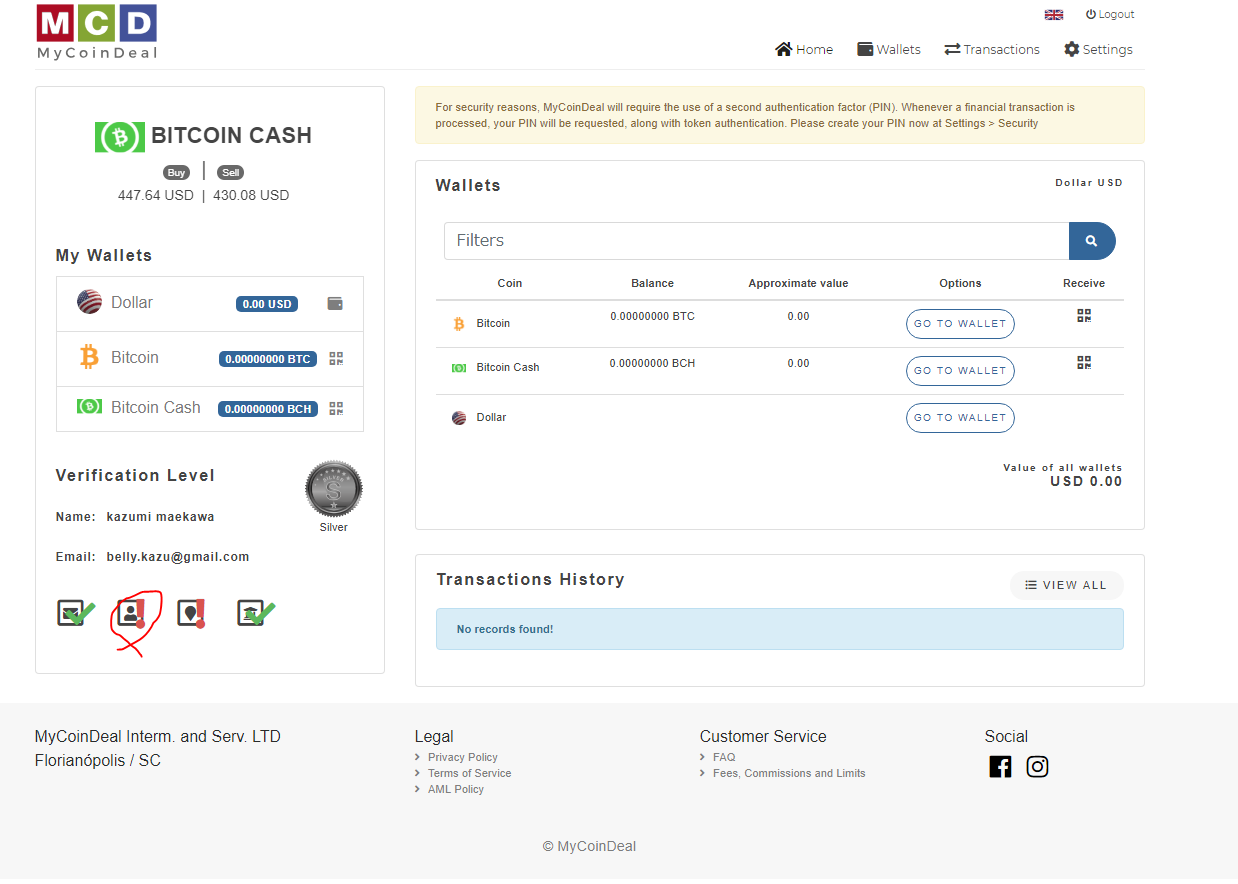1238x884 pixels.
Task: Click the 0.00000000 BTC badge in My Wallets
Action: tap(268, 359)
